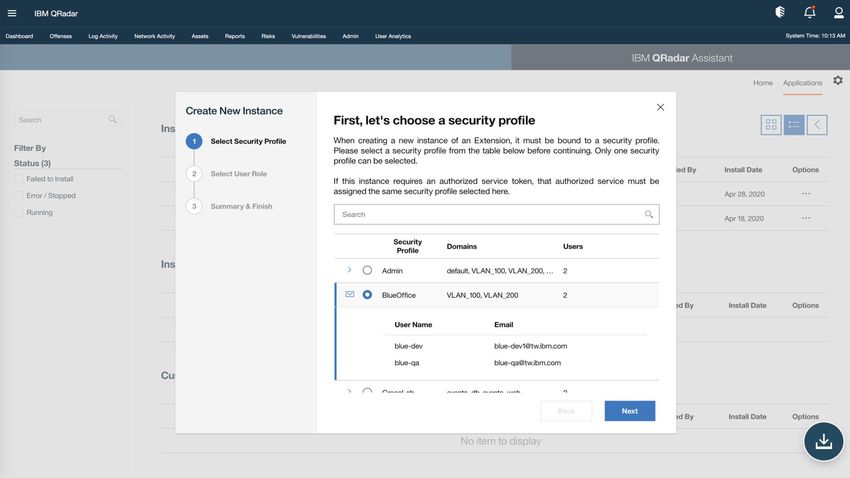This screenshot has width=850, height=478.
Task: Click step 3 Summary & Finish
Action: pyautogui.click(x=241, y=206)
